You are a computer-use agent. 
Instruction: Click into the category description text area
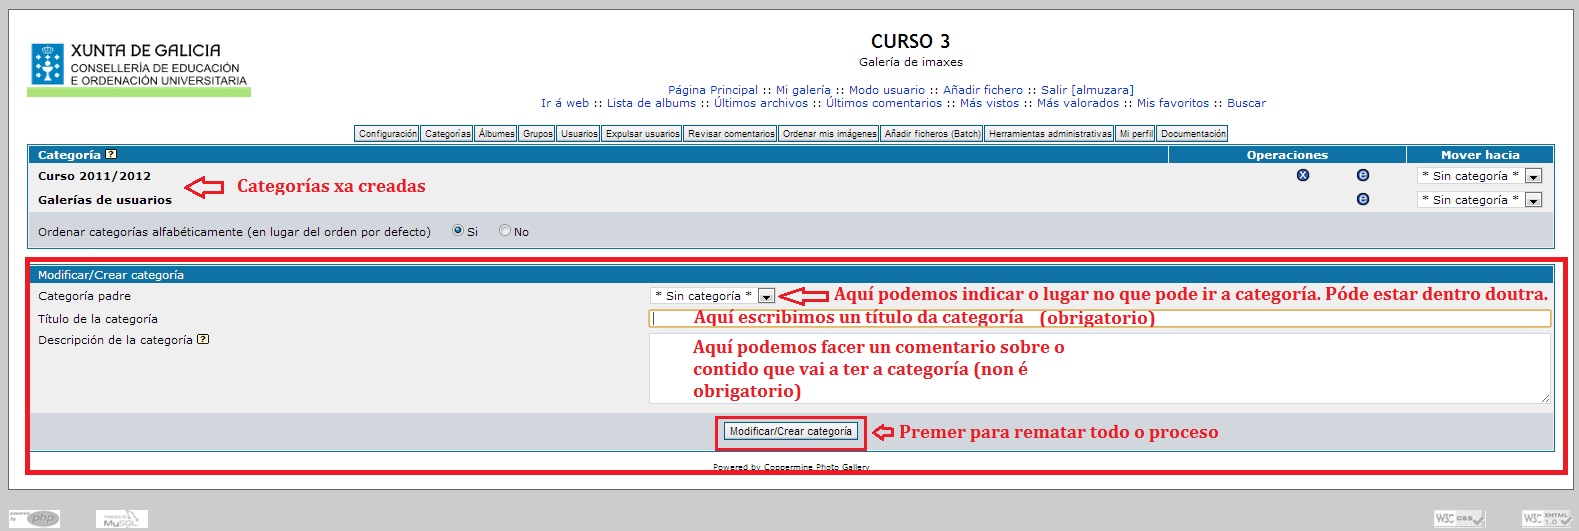(x=1099, y=368)
